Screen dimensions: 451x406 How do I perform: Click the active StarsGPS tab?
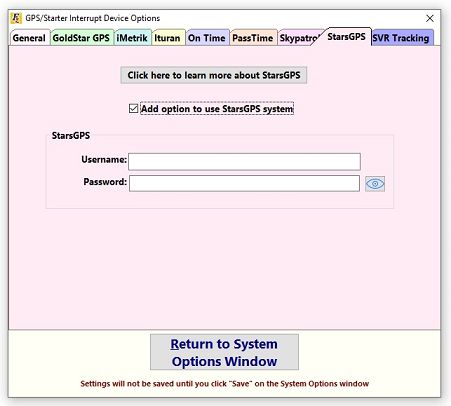[346, 37]
